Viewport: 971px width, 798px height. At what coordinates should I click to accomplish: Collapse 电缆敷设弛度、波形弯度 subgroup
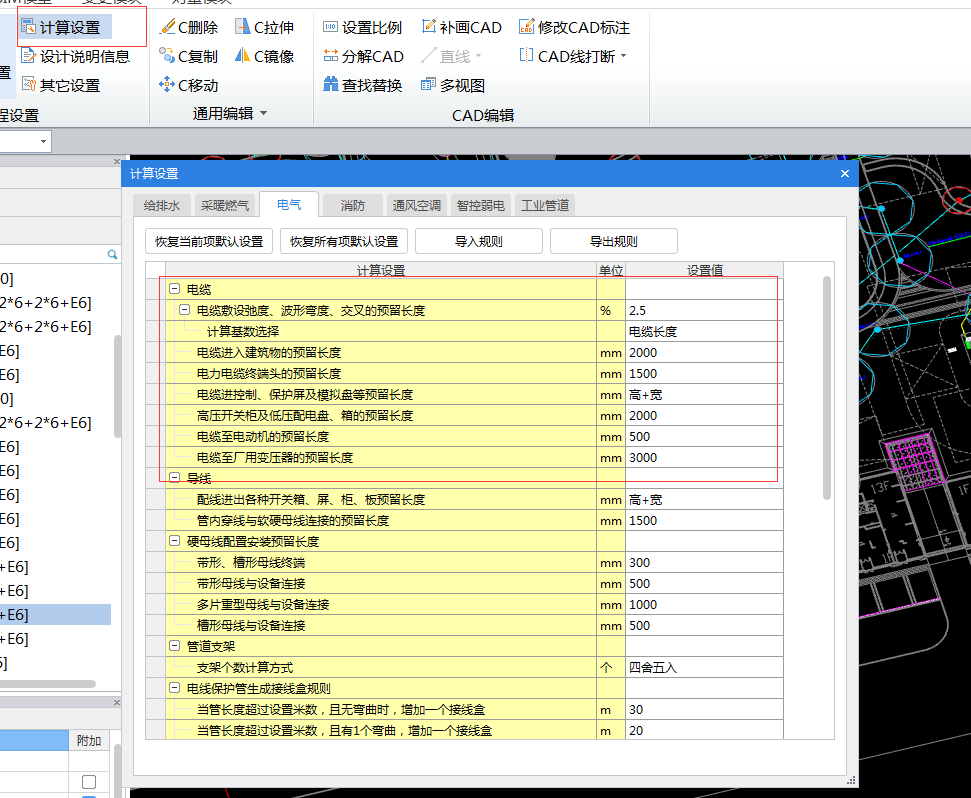tap(185, 310)
